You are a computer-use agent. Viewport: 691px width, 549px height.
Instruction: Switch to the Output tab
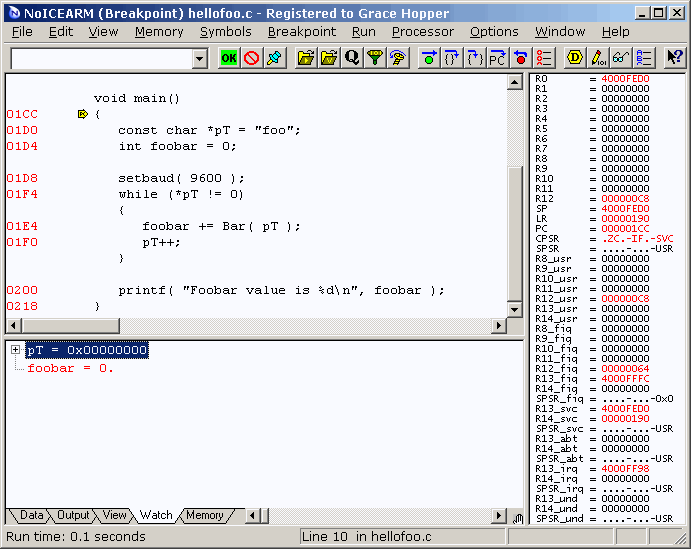(73, 515)
